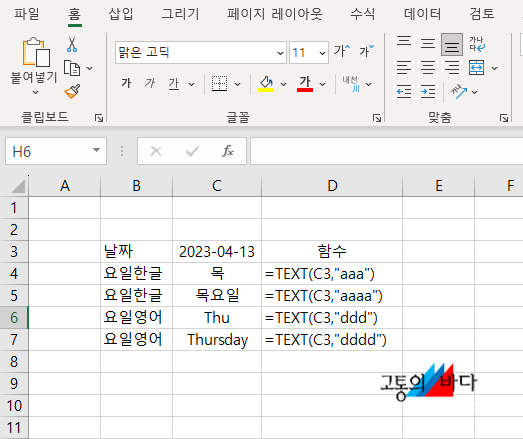Click the formula bar Cancel X icon
The height and width of the screenshot is (439, 523).
[x=156, y=151]
